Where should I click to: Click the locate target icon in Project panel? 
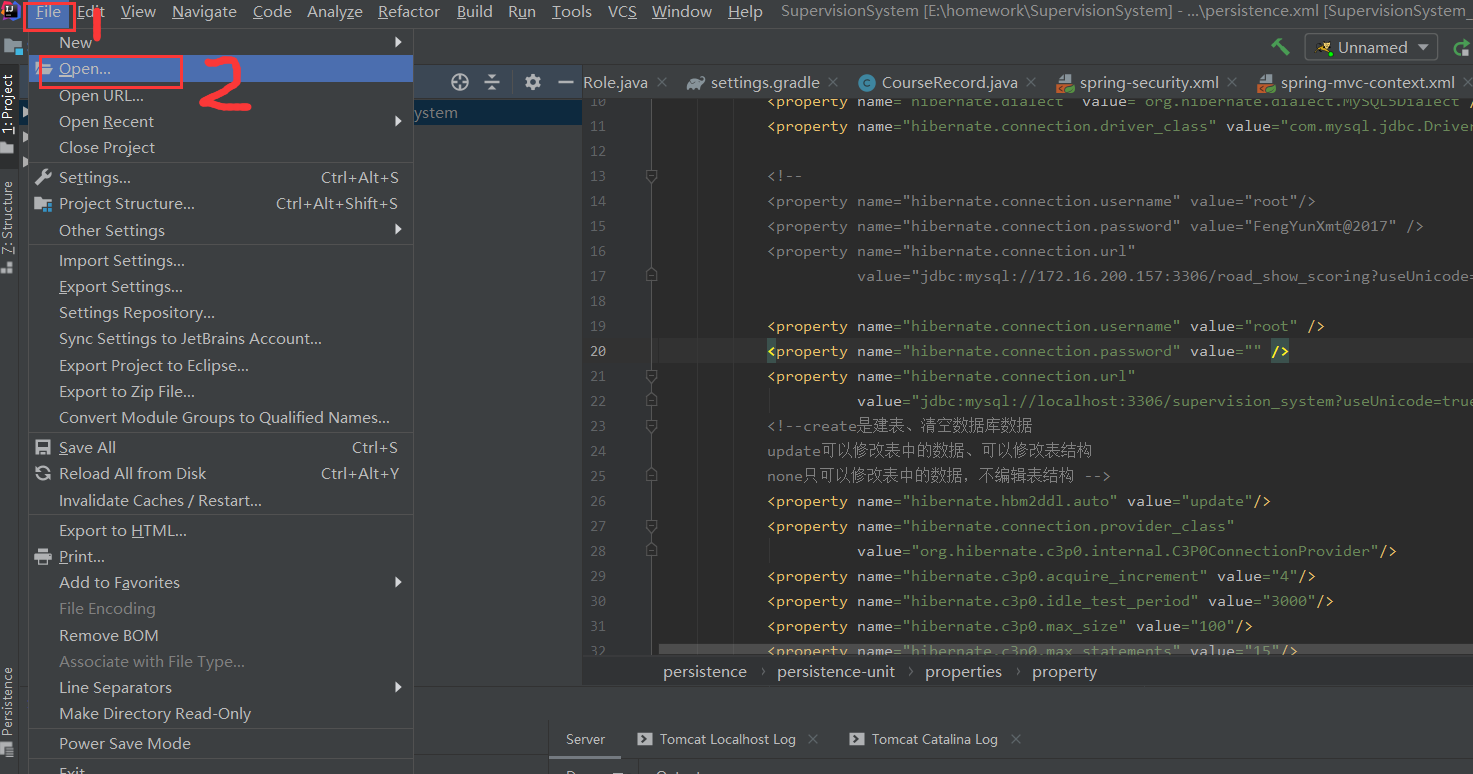coord(460,82)
